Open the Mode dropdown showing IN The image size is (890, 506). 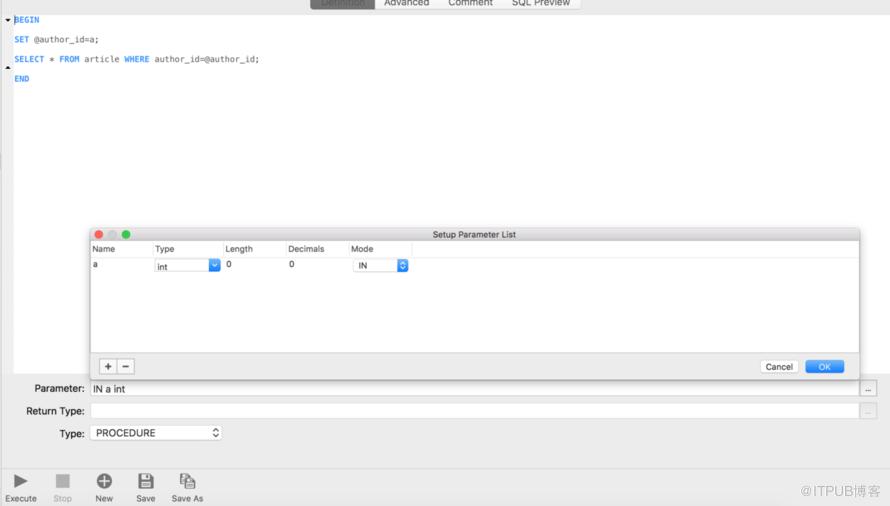tap(402, 265)
